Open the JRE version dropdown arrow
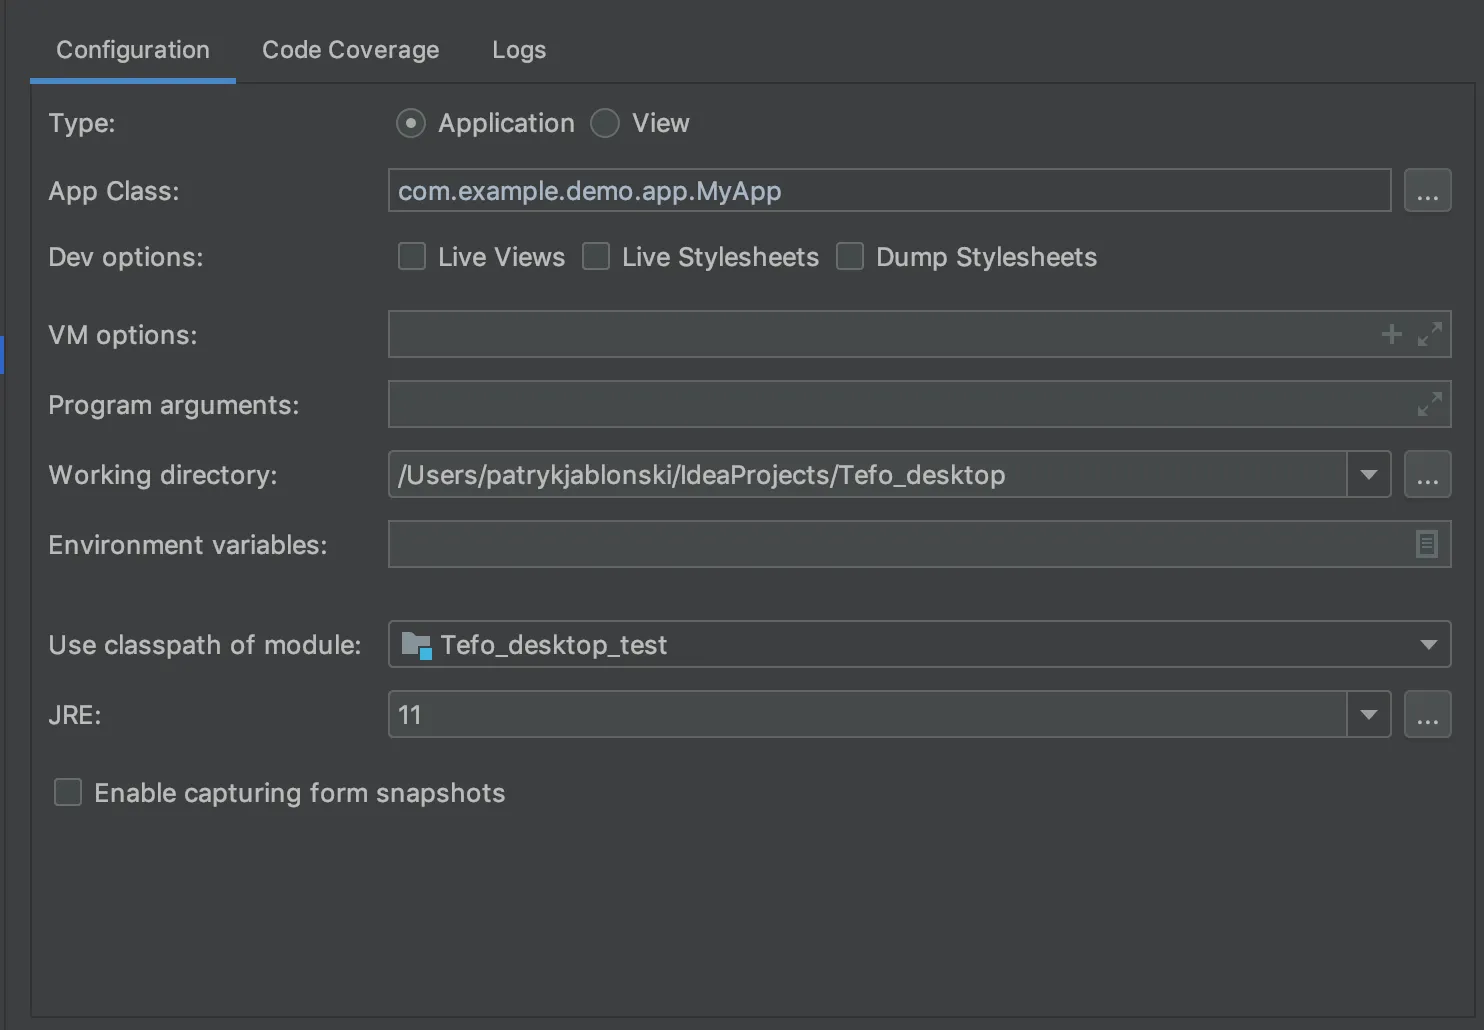Image resolution: width=1484 pixels, height=1030 pixels. (1368, 715)
